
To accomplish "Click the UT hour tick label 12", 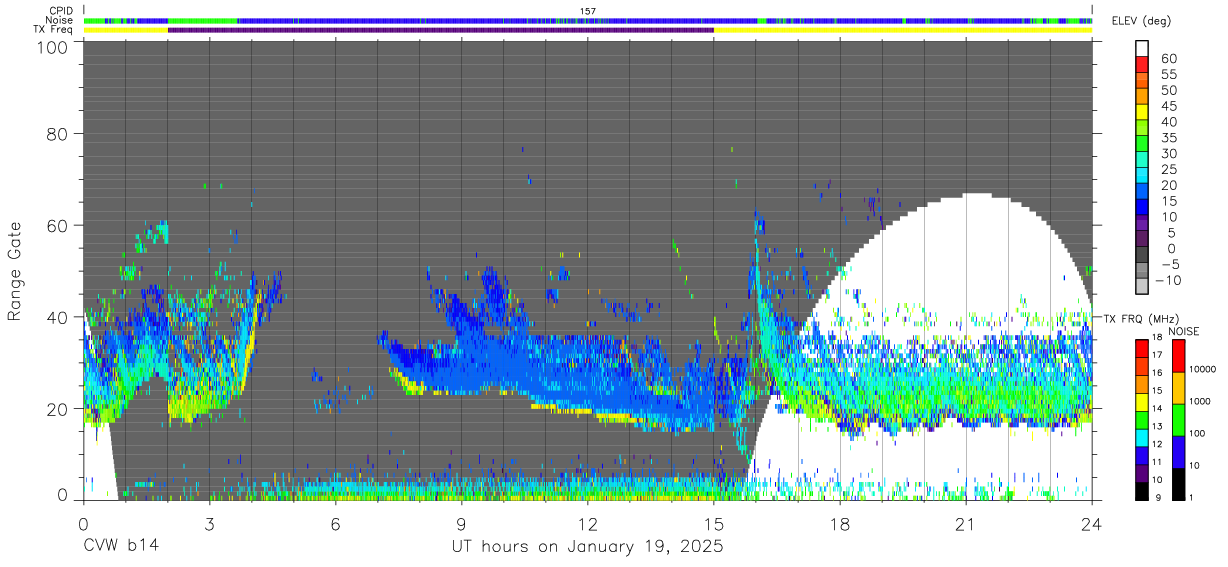I will (x=587, y=523).
